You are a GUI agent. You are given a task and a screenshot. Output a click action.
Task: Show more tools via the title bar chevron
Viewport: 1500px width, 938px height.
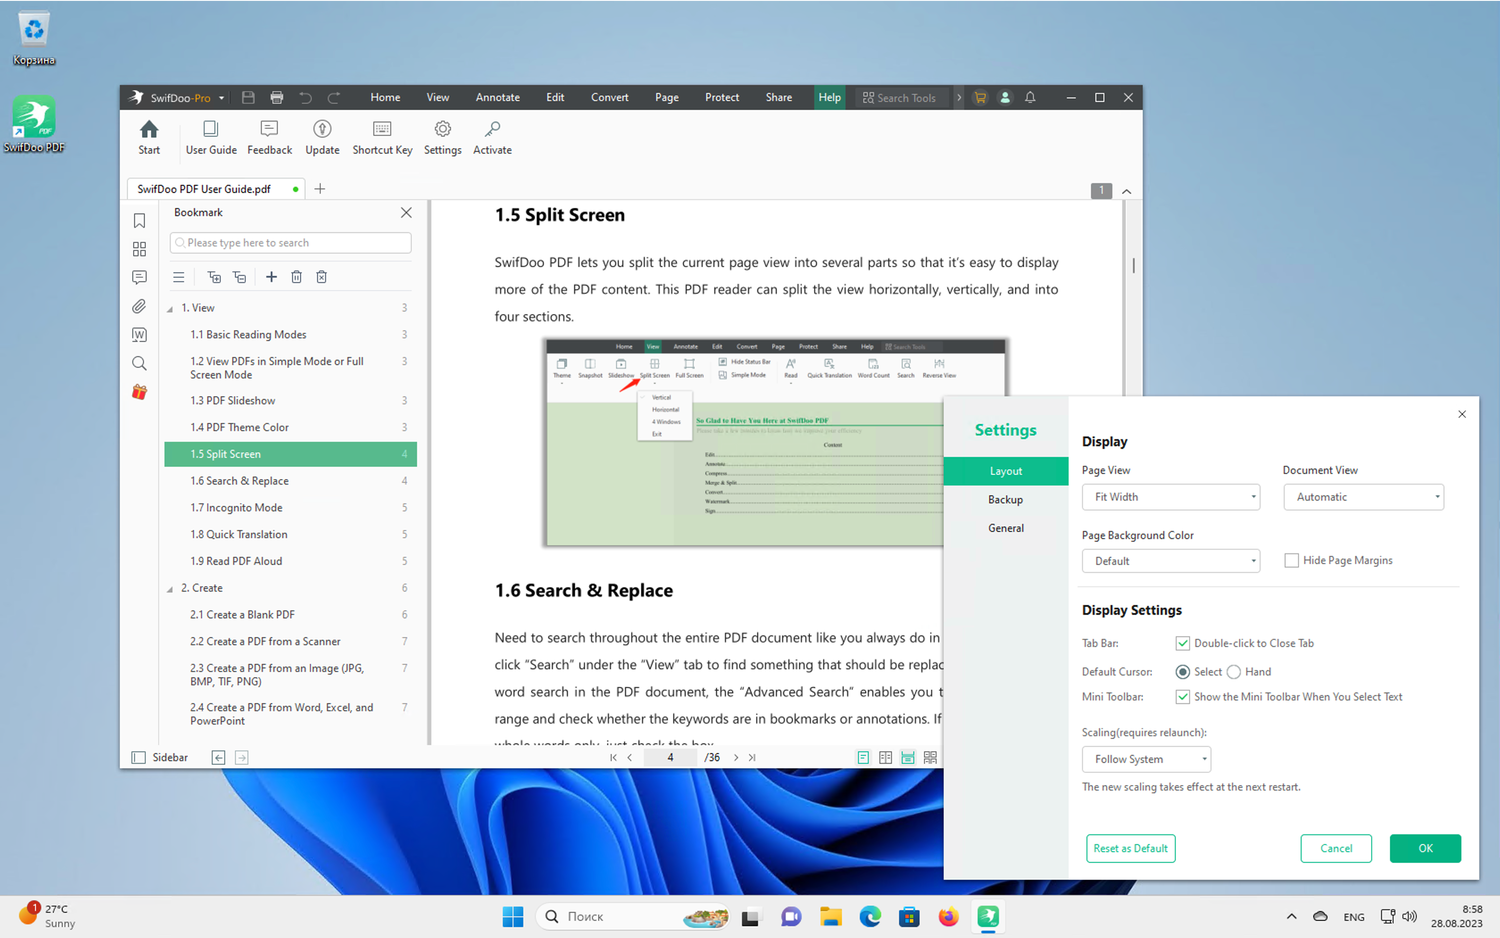(958, 97)
